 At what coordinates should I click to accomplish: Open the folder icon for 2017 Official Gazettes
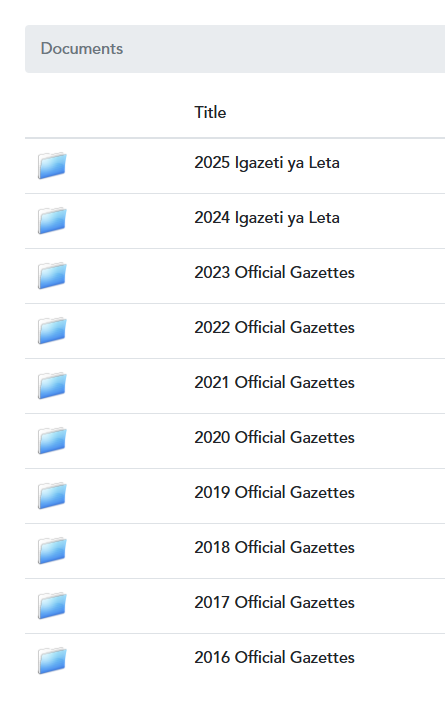click(x=52, y=606)
